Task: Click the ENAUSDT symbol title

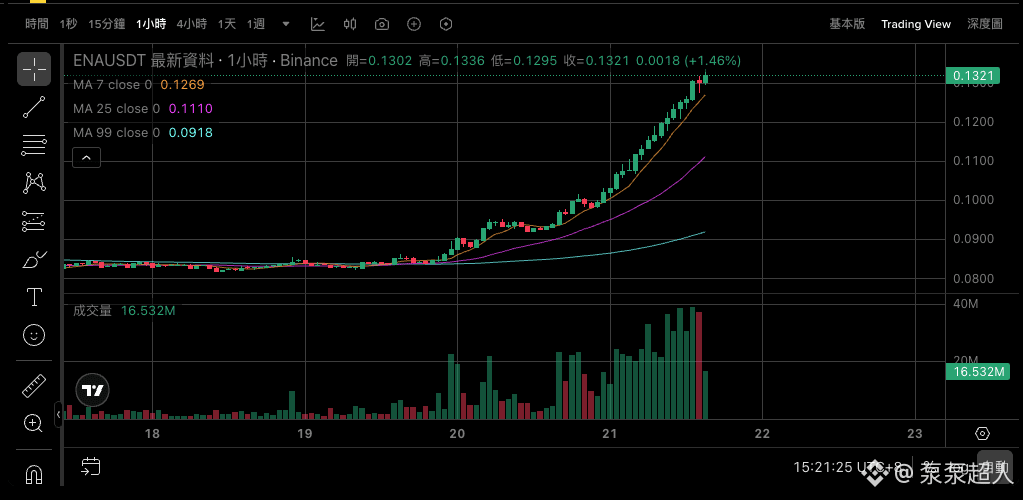Action: click(x=206, y=61)
